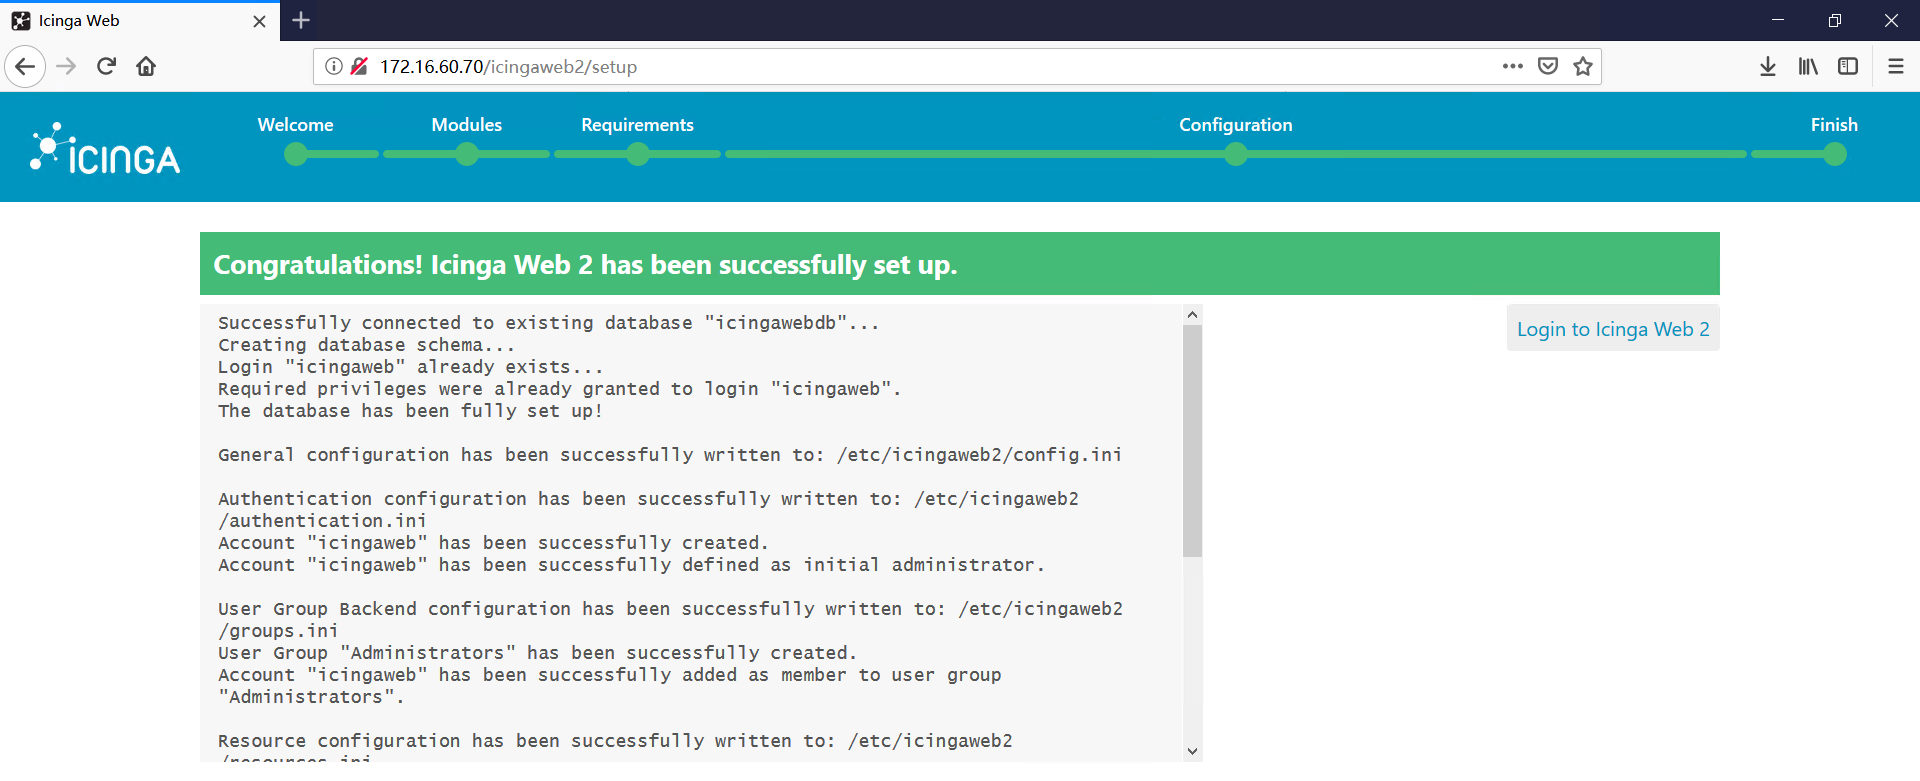Close the Icinga Web tab
This screenshot has height=781, width=1920.
pyautogui.click(x=260, y=21)
